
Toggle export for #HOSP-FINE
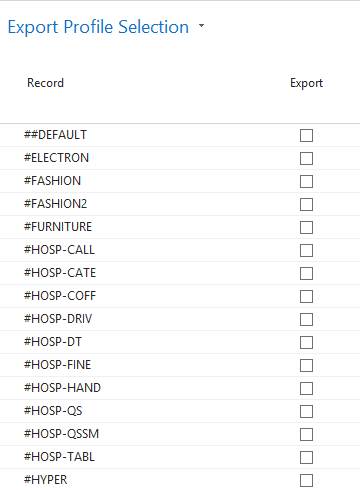306,365
